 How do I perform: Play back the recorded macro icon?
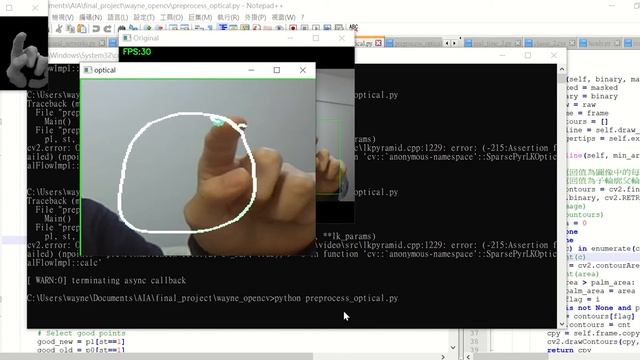coord(316,28)
